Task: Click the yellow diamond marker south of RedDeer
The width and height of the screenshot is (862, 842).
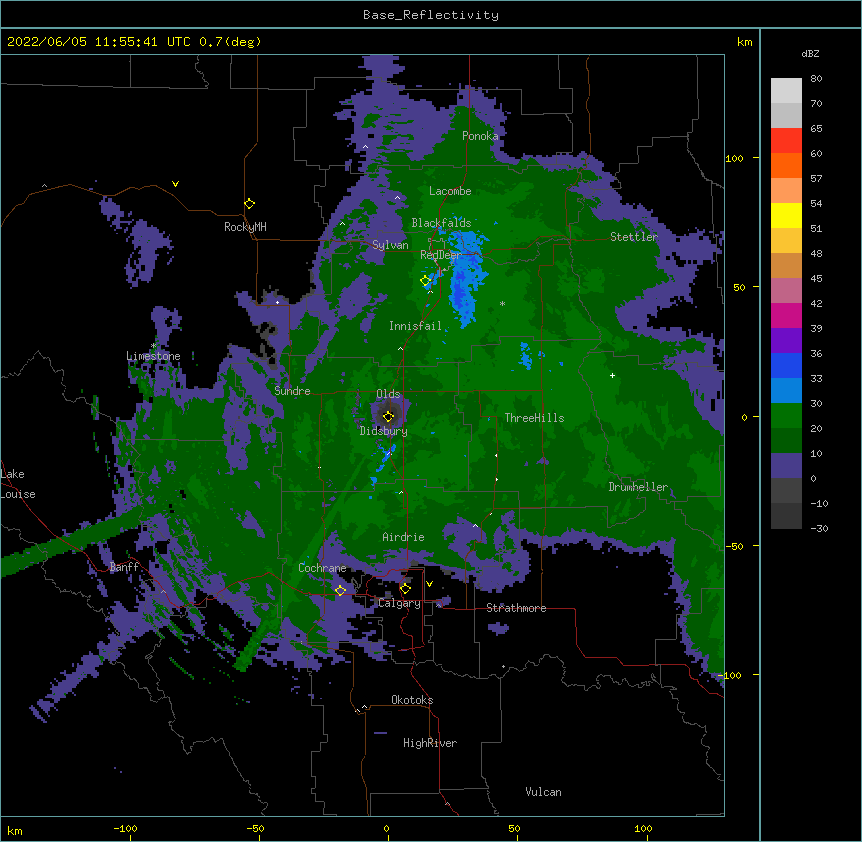Action: point(425,281)
